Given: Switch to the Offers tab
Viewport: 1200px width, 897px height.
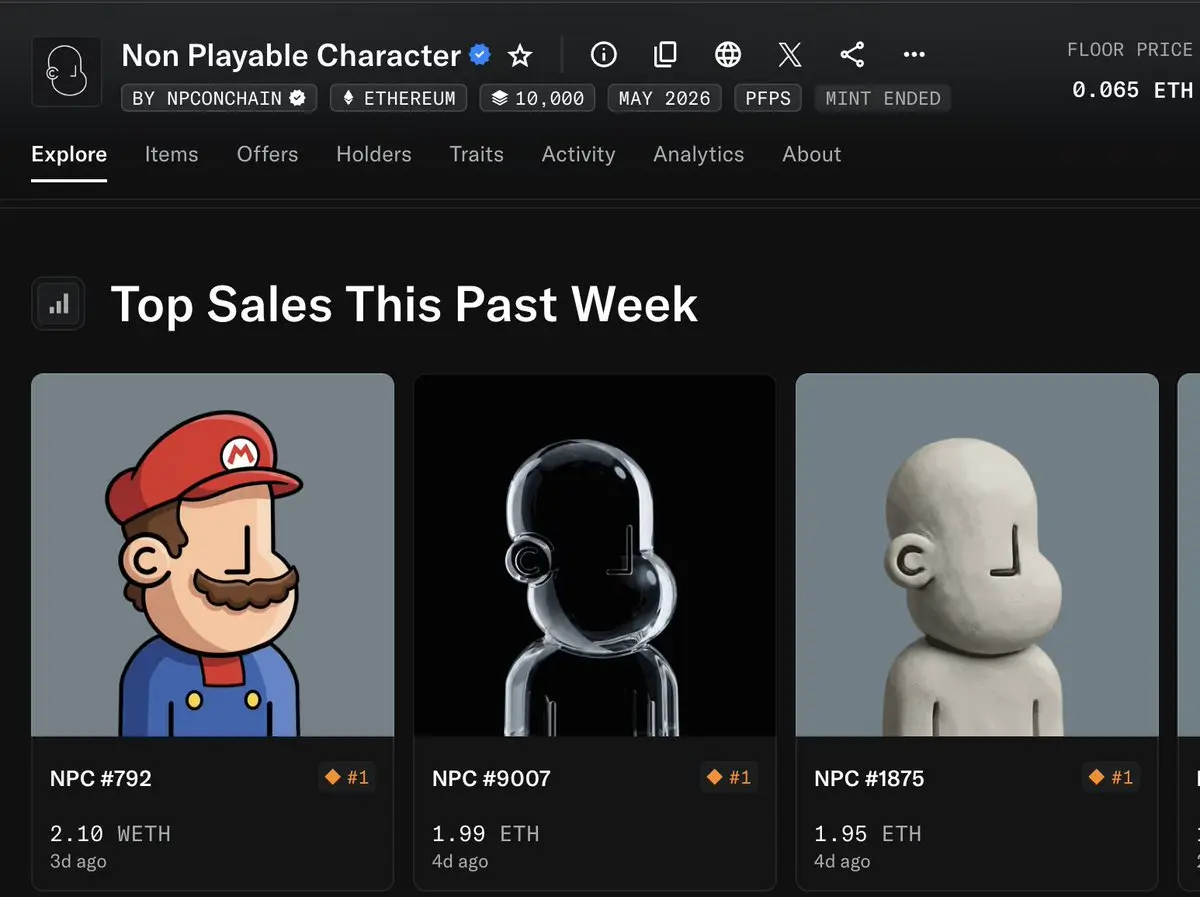Looking at the screenshot, I should pos(267,154).
